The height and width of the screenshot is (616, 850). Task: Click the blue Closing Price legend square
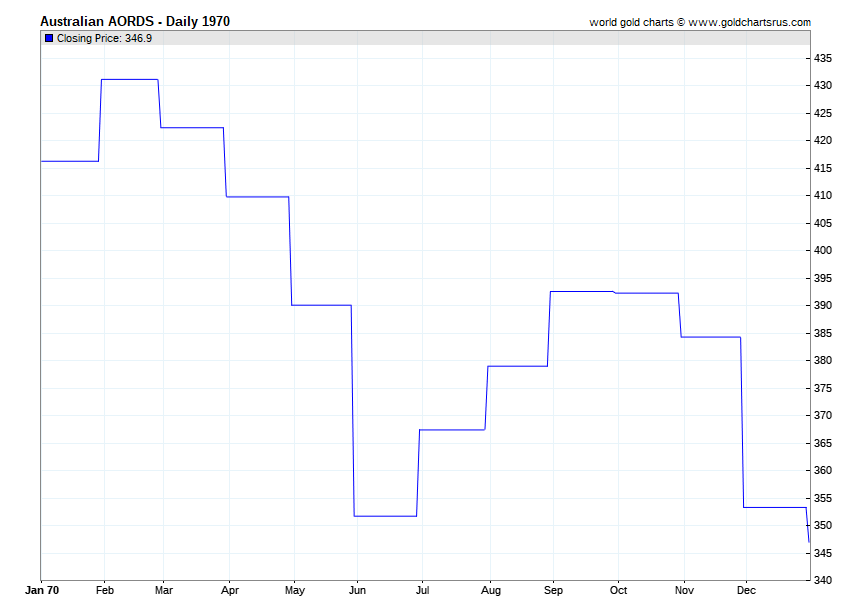pos(49,38)
